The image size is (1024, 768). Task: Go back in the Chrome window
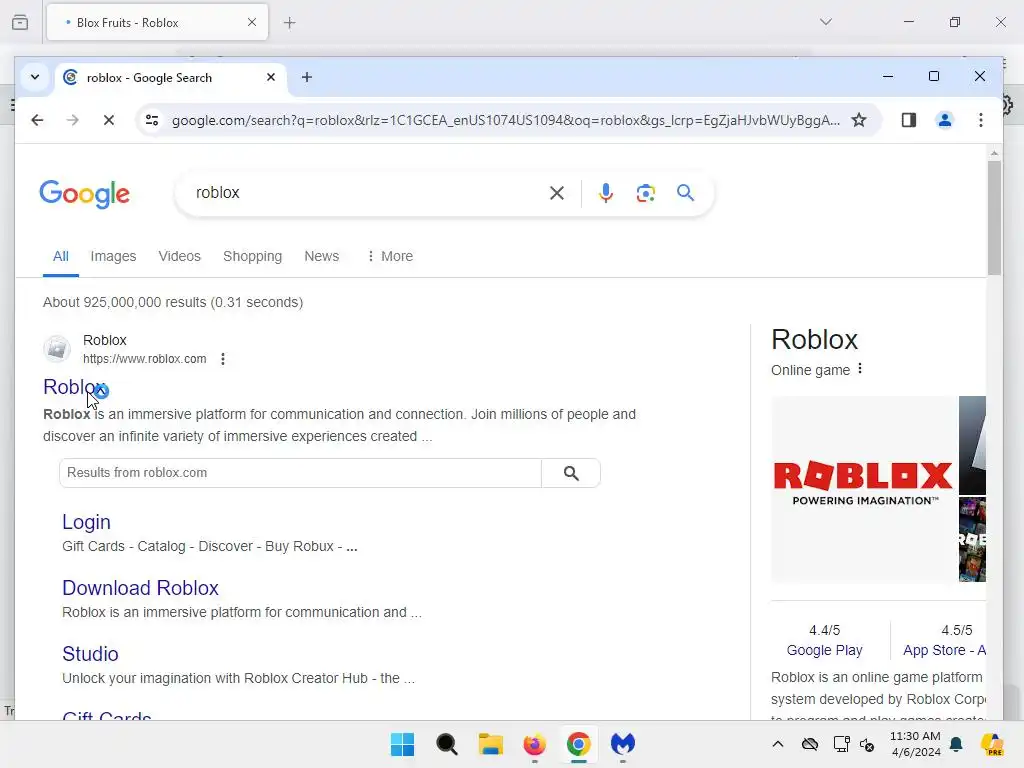pyautogui.click(x=37, y=120)
